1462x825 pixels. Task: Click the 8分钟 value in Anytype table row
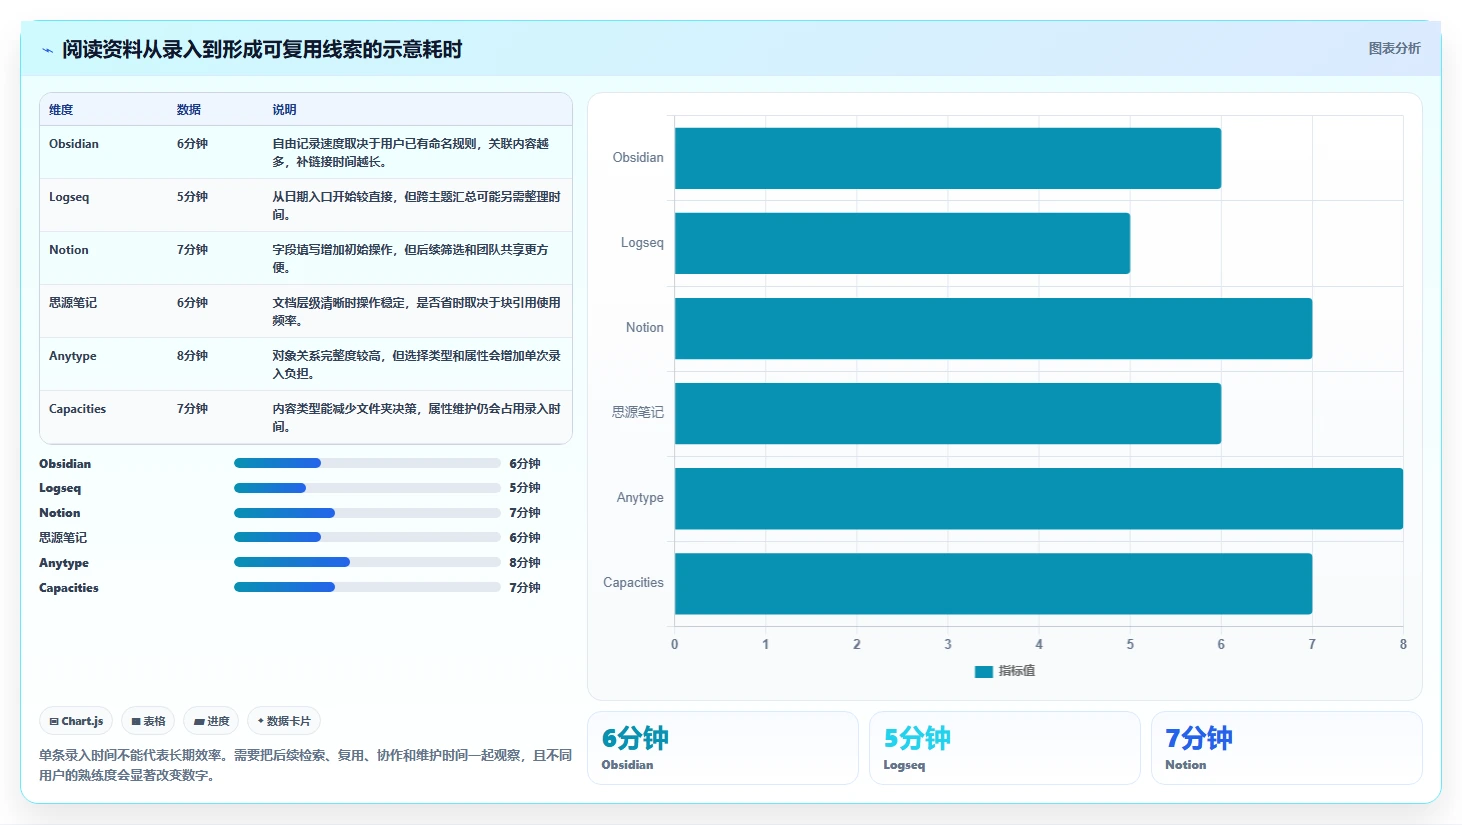[192, 356]
